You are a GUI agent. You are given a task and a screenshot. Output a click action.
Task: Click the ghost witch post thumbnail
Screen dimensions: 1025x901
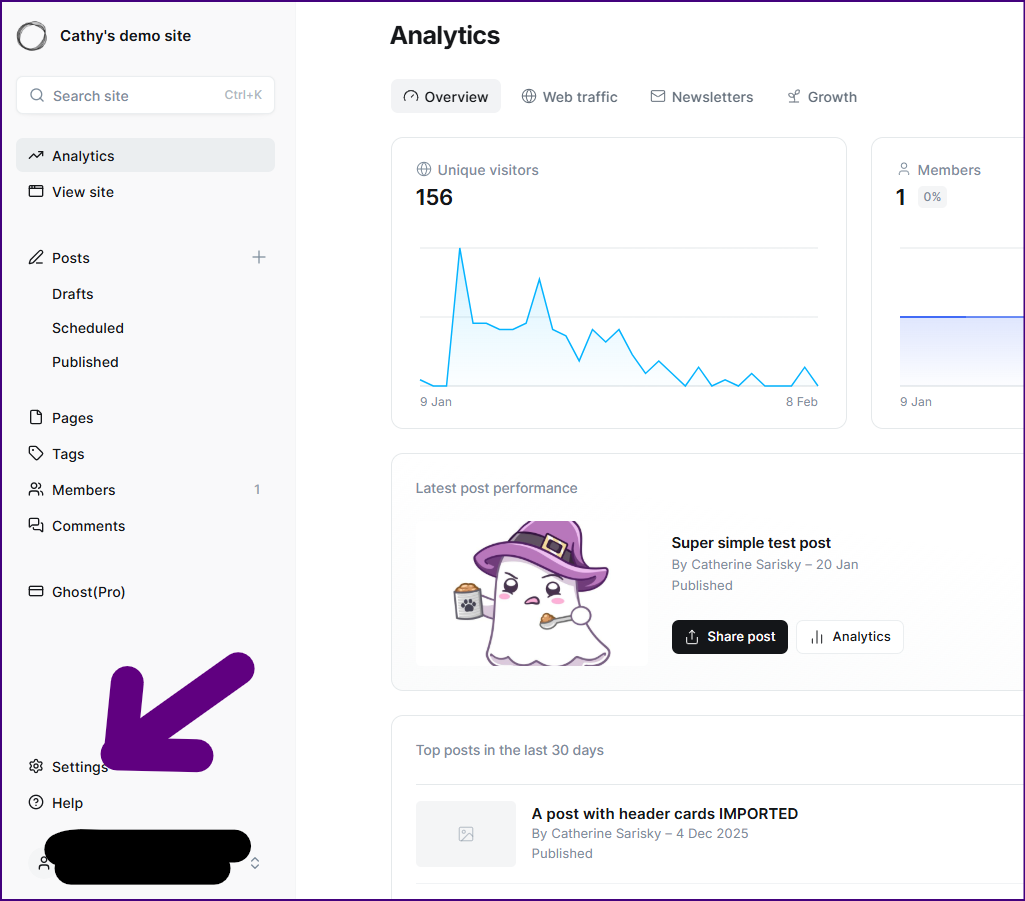[530, 593]
